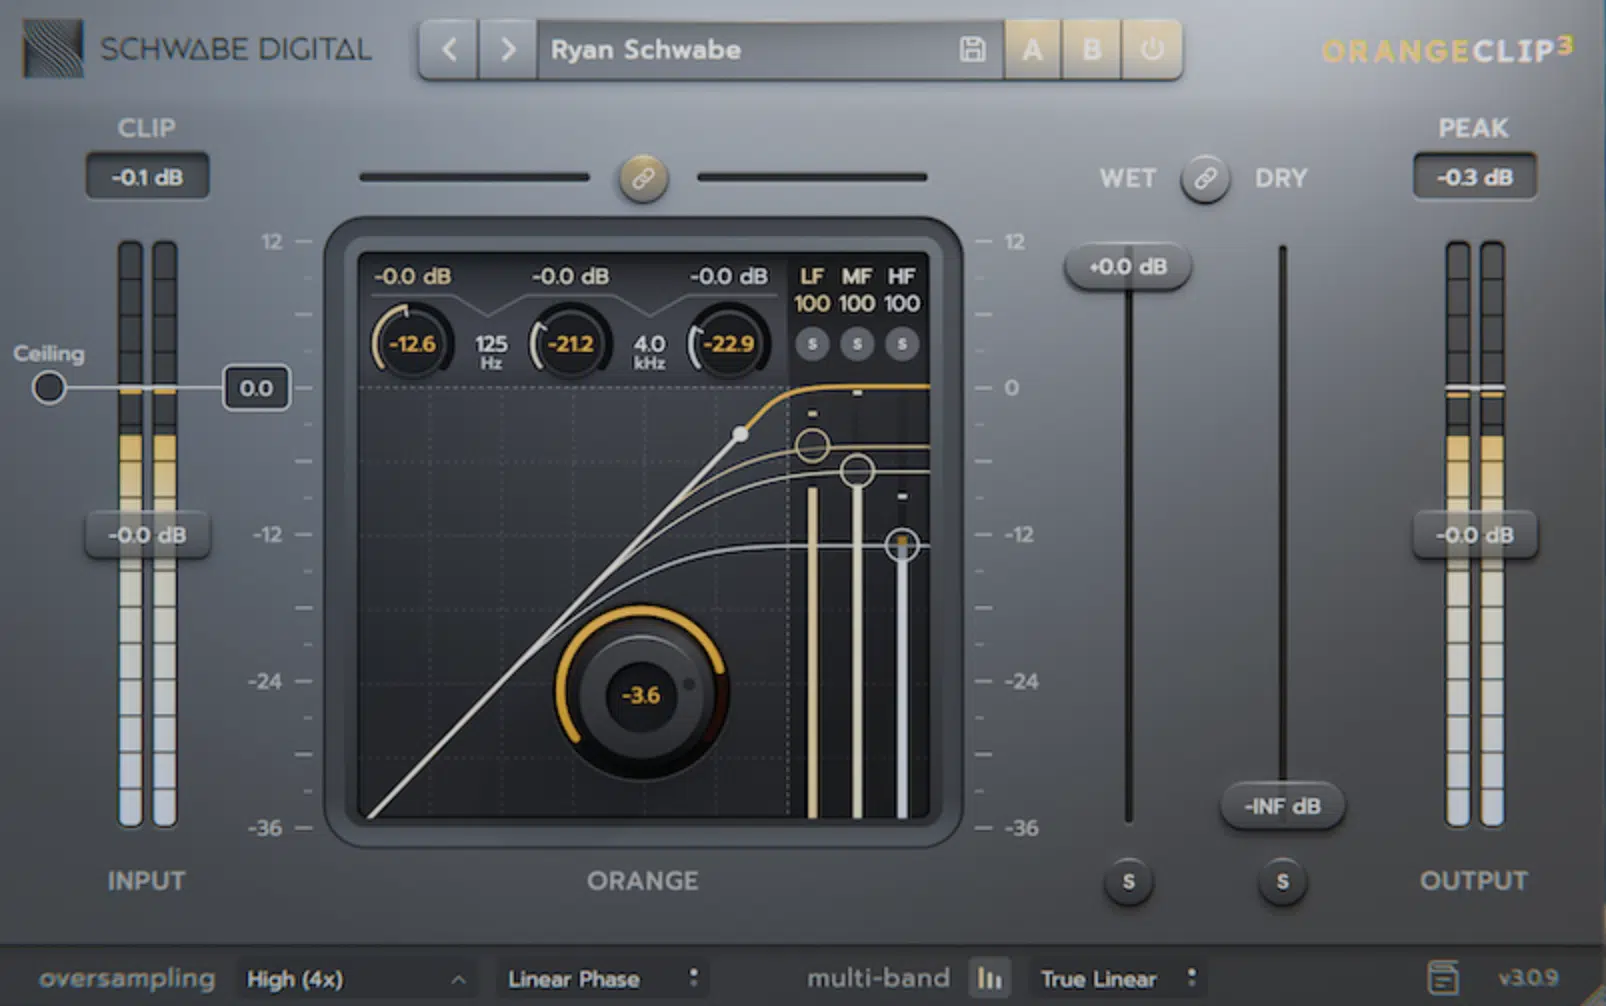
Task: Click the output gain -0.0 dB fader handle
Action: tap(1475, 535)
